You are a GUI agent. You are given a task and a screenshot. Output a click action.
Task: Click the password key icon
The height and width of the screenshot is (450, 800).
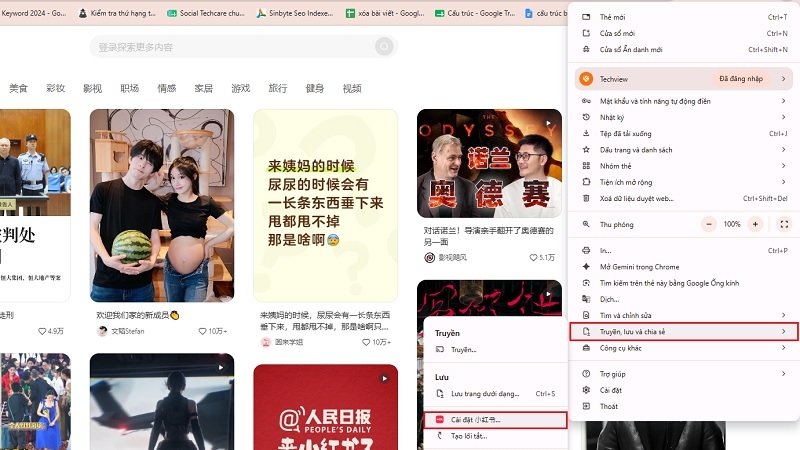point(586,101)
